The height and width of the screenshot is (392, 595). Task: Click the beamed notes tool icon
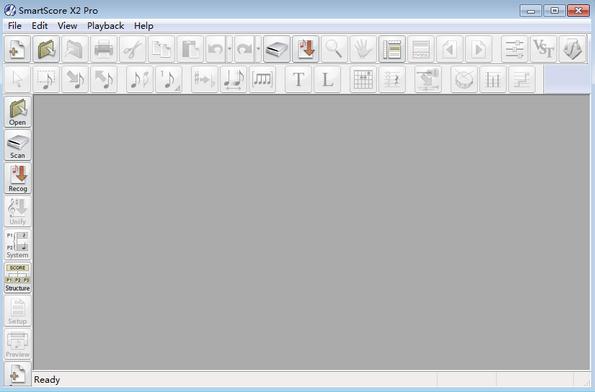click(262, 79)
